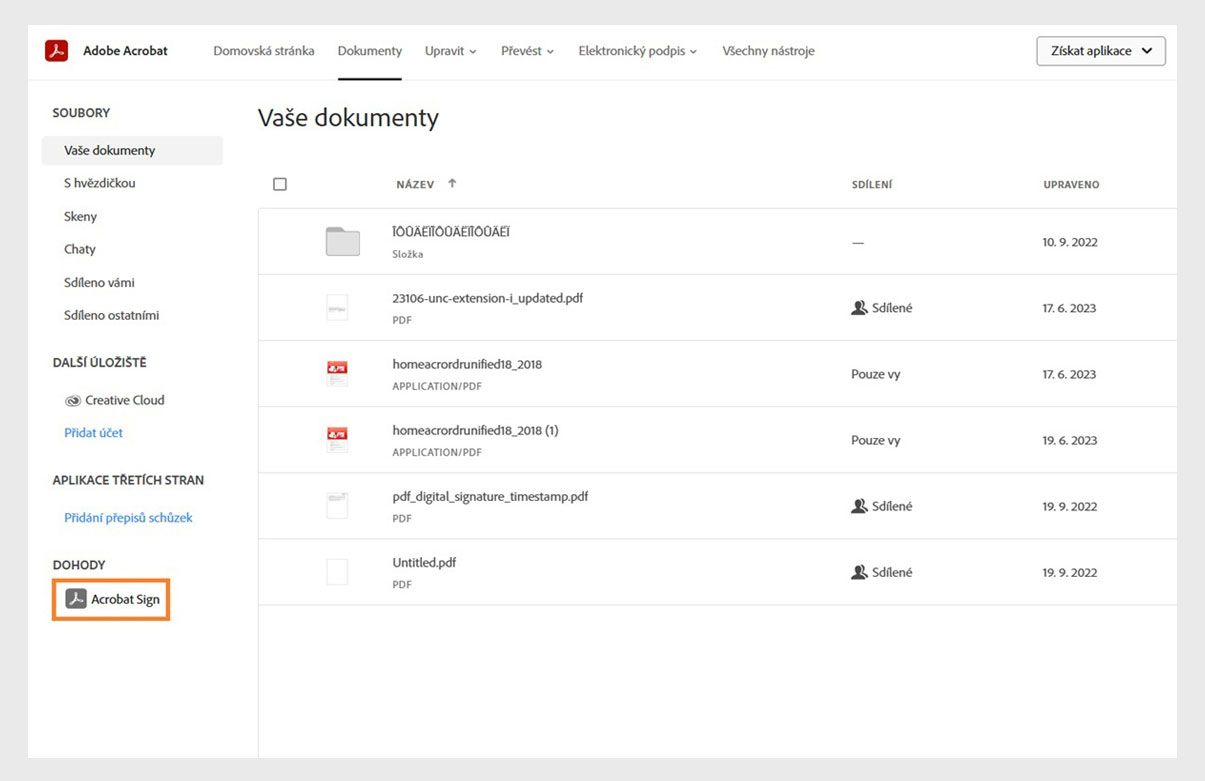The image size is (1205, 781).
Task: Open the folder icon in the first row
Action: click(342, 242)
